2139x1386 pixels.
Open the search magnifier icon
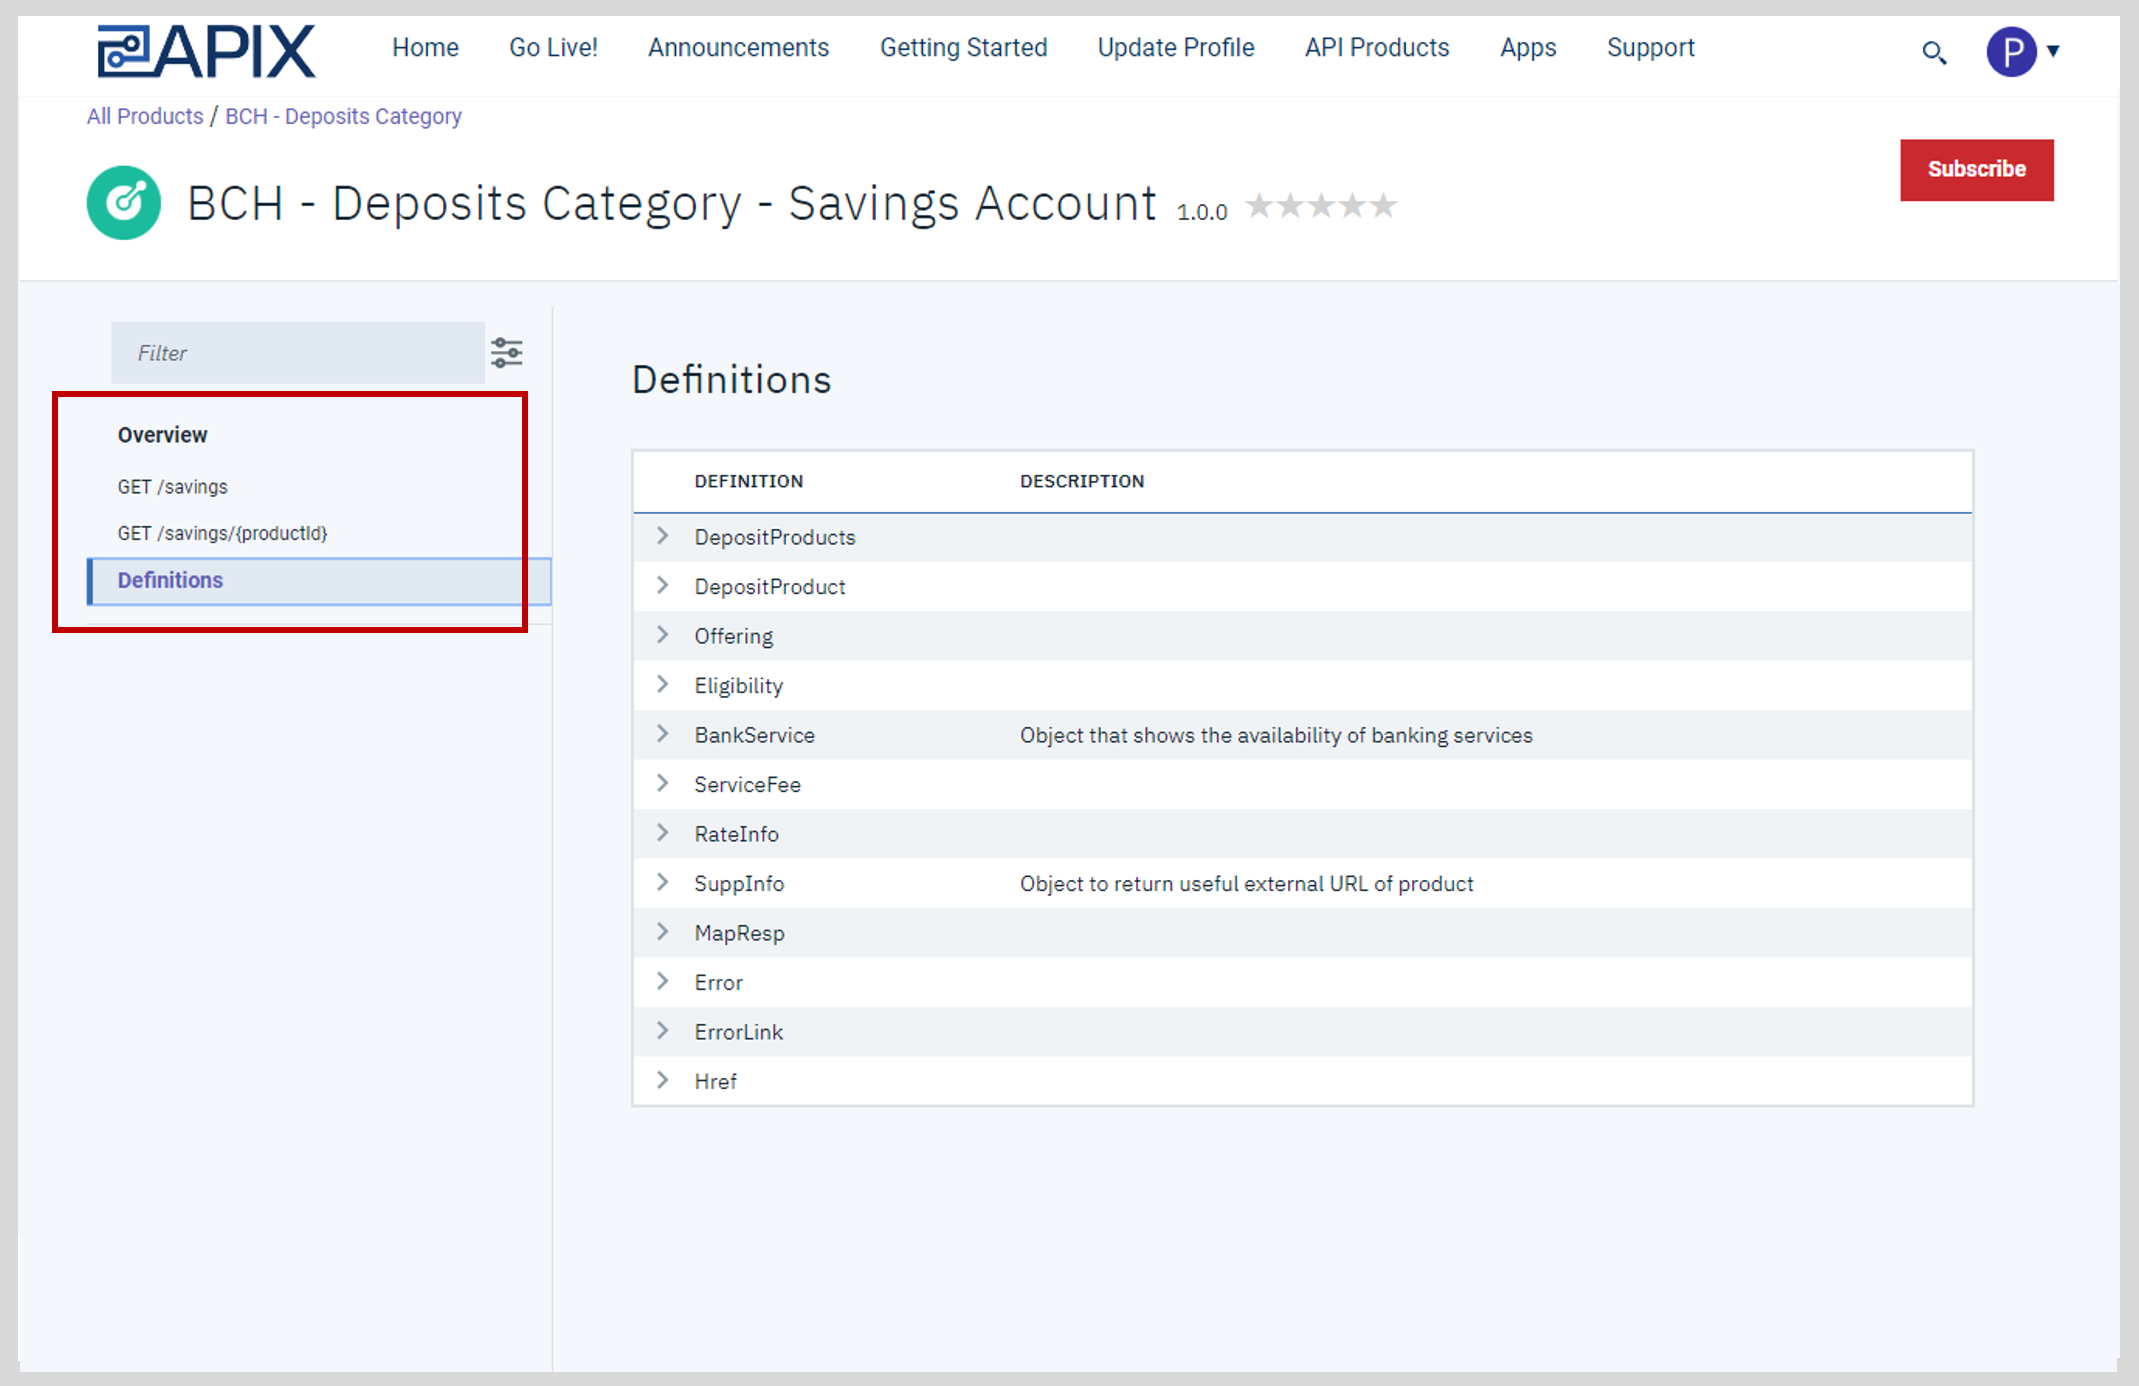point(1934,53)
